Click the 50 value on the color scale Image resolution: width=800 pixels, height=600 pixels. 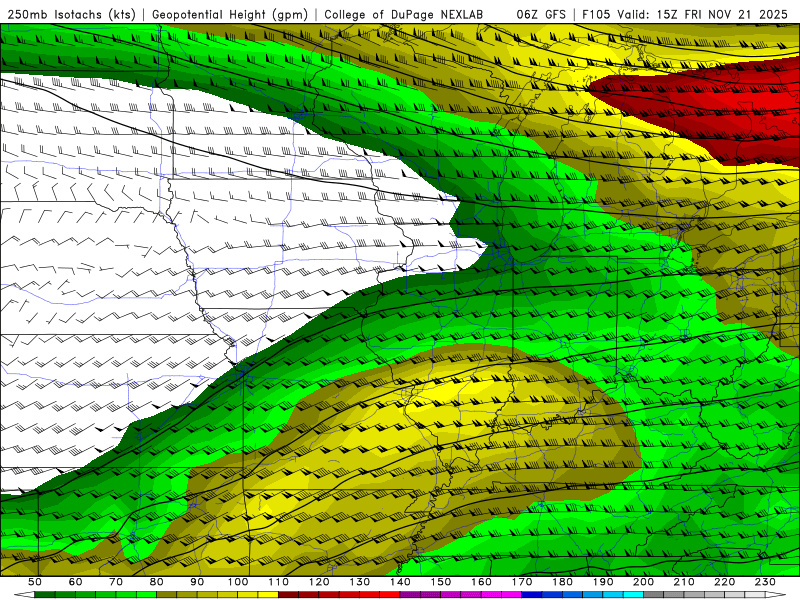[x=35, y=582]
